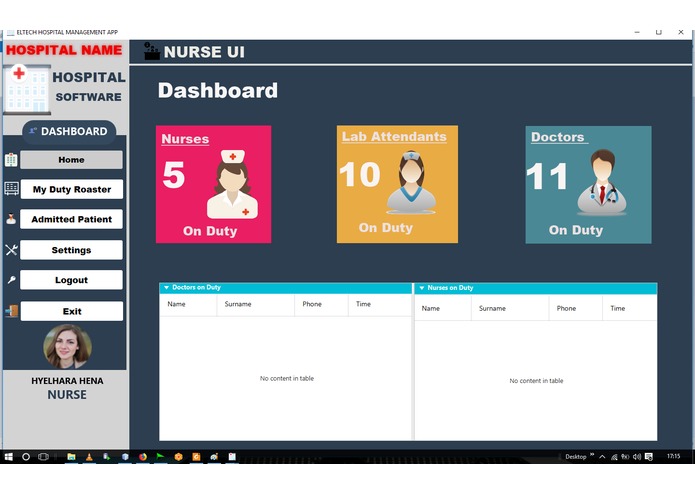Sort Nurses on Duty by Surname column

510,308
